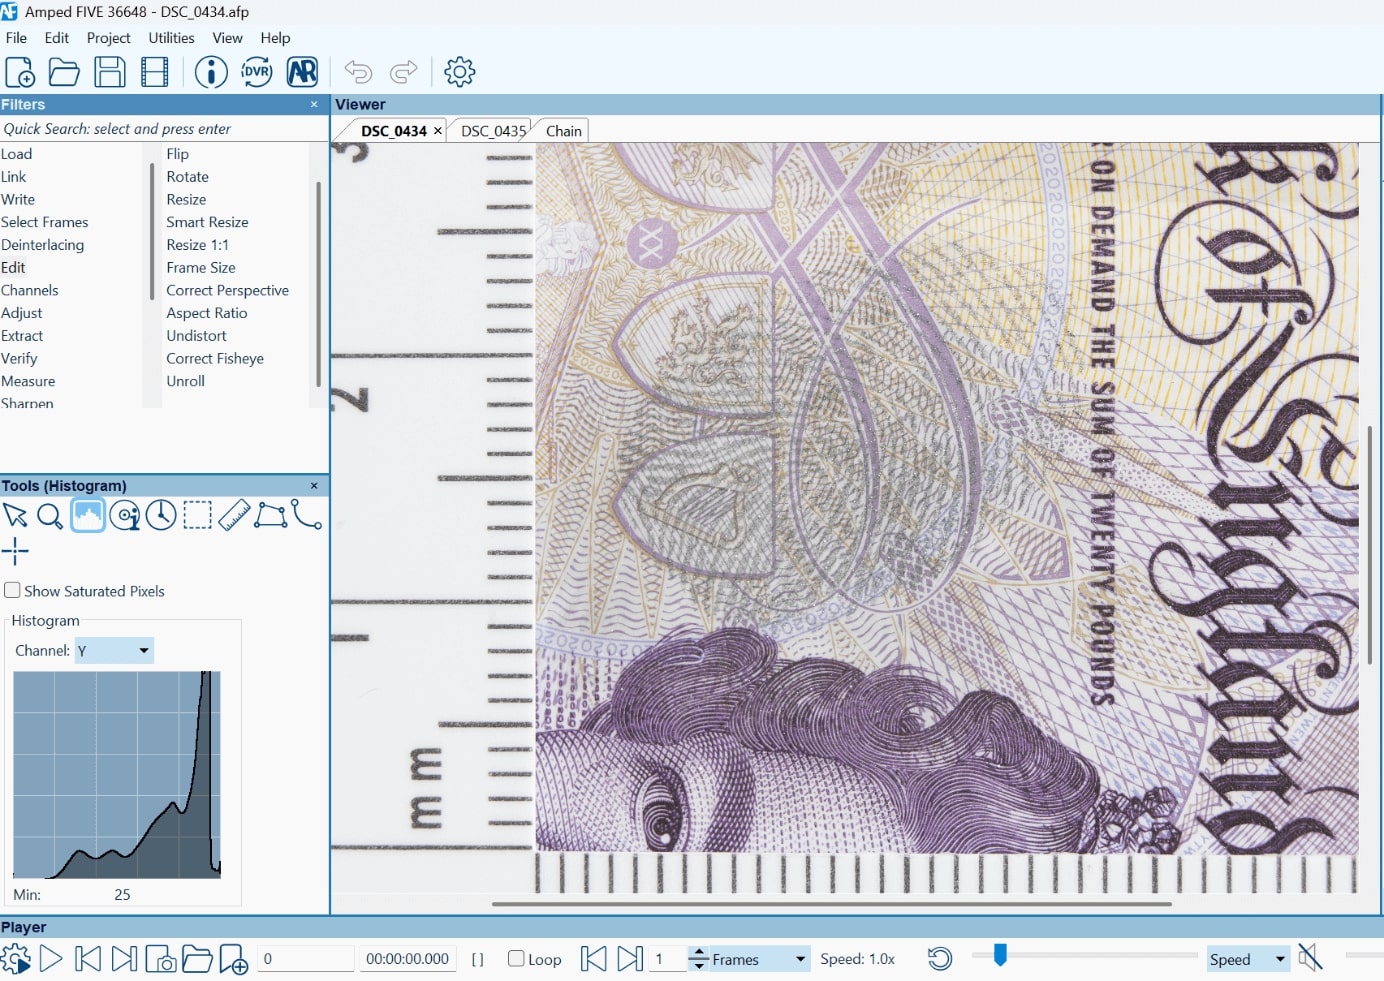Open program options gear icon
This screenshot has height=981, width=1384.
[459, 72]
